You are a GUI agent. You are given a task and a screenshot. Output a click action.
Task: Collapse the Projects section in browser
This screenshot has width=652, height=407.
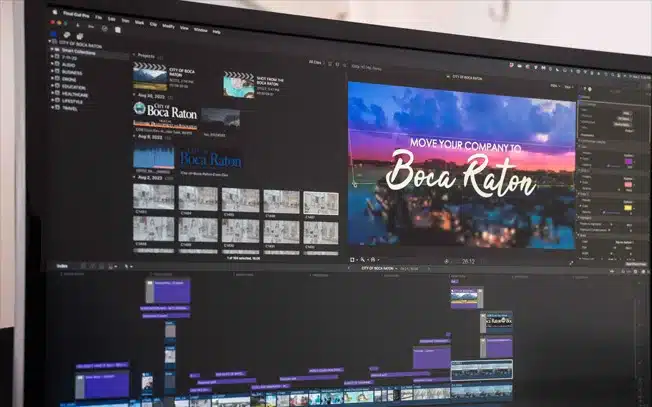click(x=134, y=54)
